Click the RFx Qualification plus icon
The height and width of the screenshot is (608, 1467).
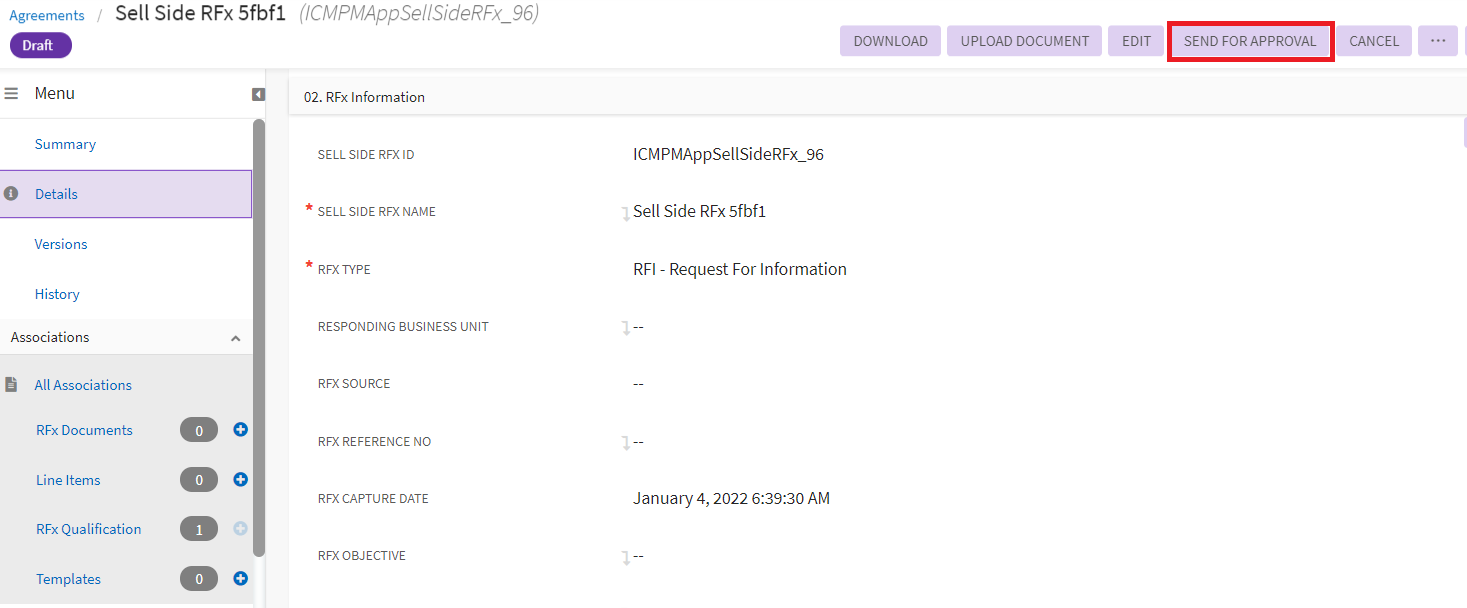240,529
